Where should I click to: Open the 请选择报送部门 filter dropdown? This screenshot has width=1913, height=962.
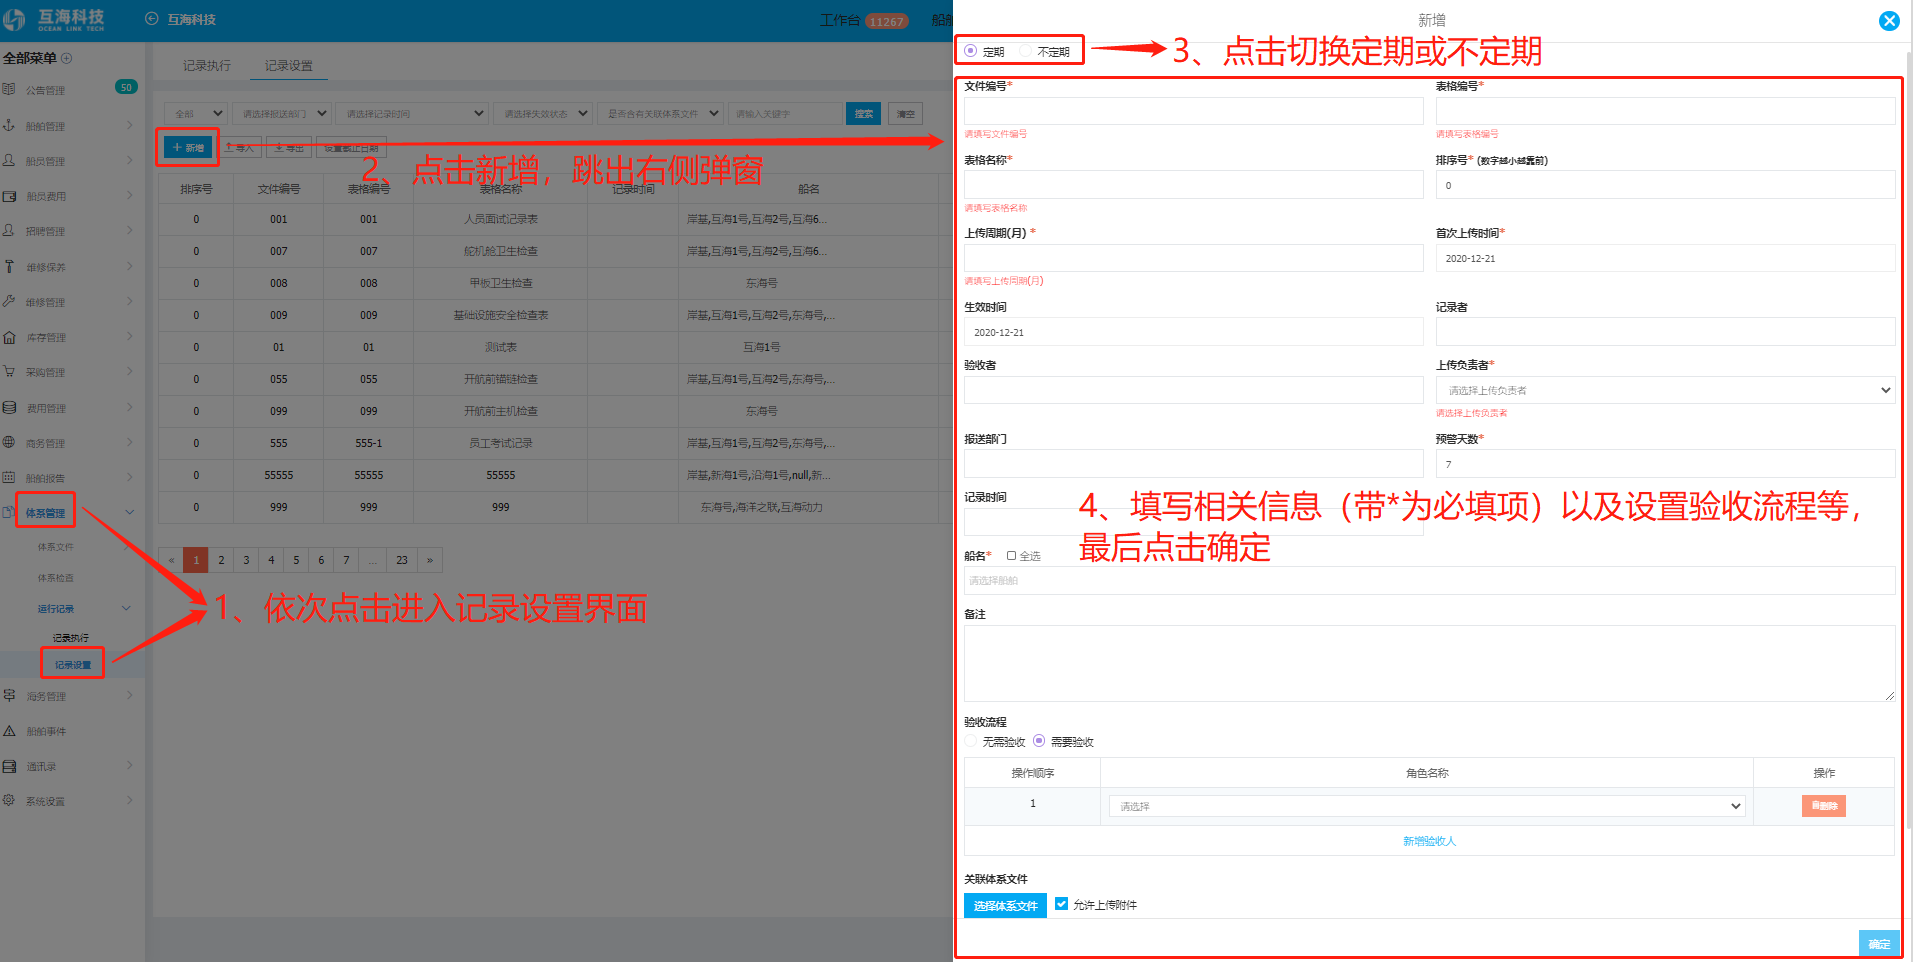(282, 114)
